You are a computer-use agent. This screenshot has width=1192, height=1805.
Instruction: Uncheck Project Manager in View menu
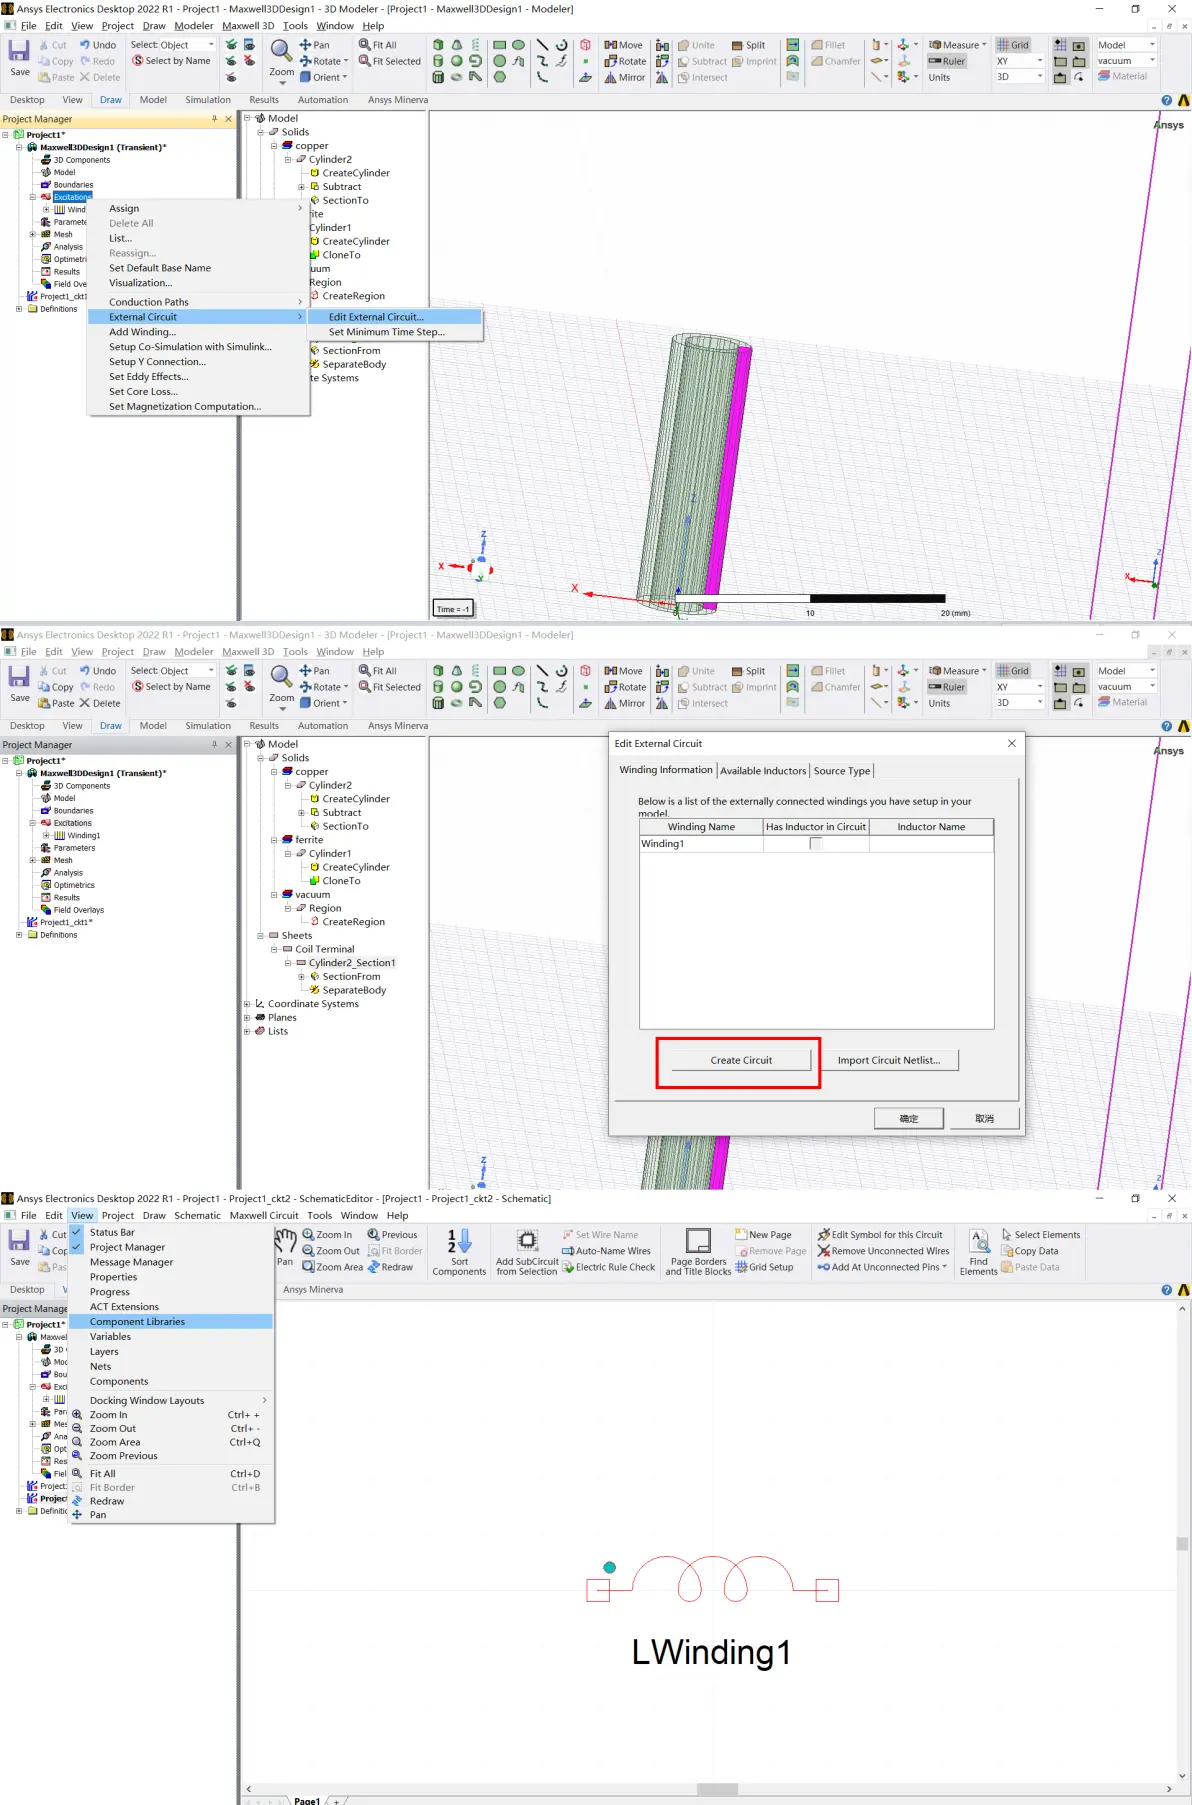[127, 1247]
